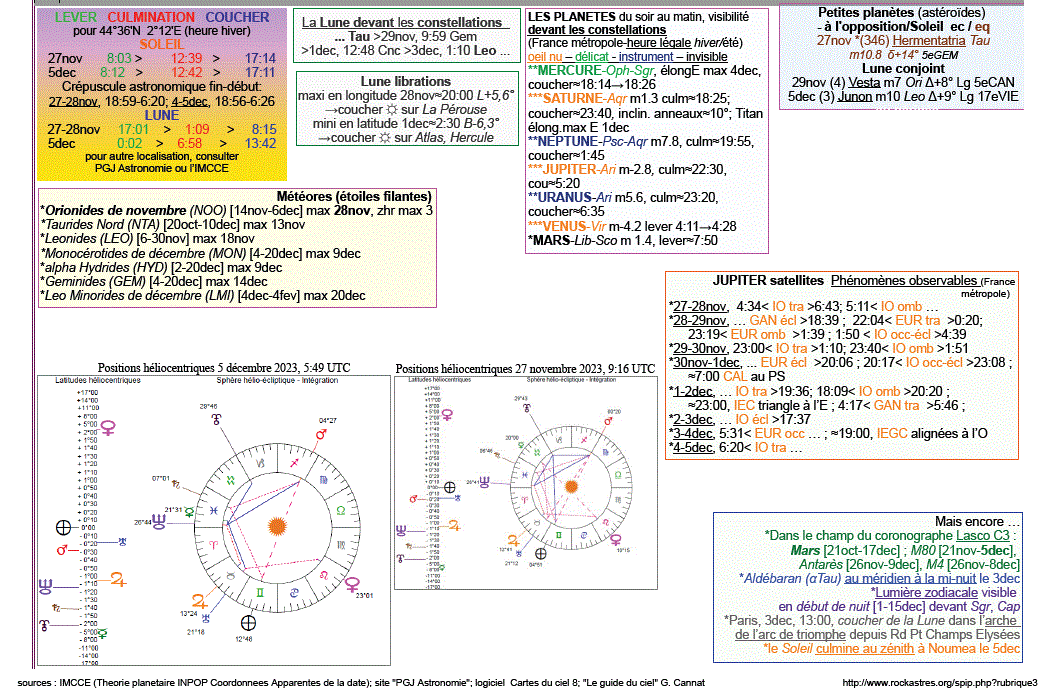Select Uranus symbol near 21°18 on 5 décembre wheel
The image size is (1062, 694).
[x=206, y=618]
